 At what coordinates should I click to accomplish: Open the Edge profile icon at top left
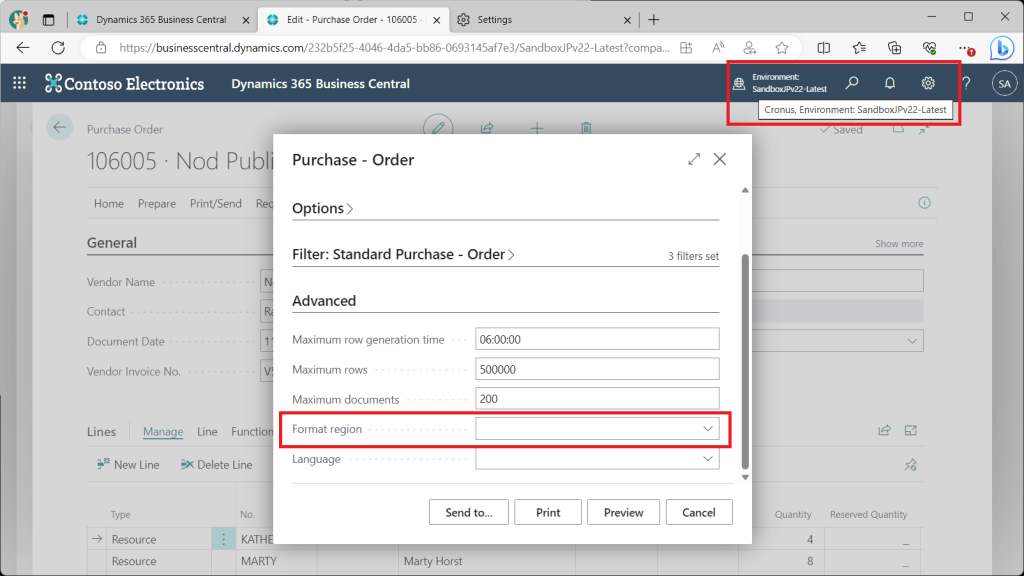pyautogui.click(x=18, y=20)
